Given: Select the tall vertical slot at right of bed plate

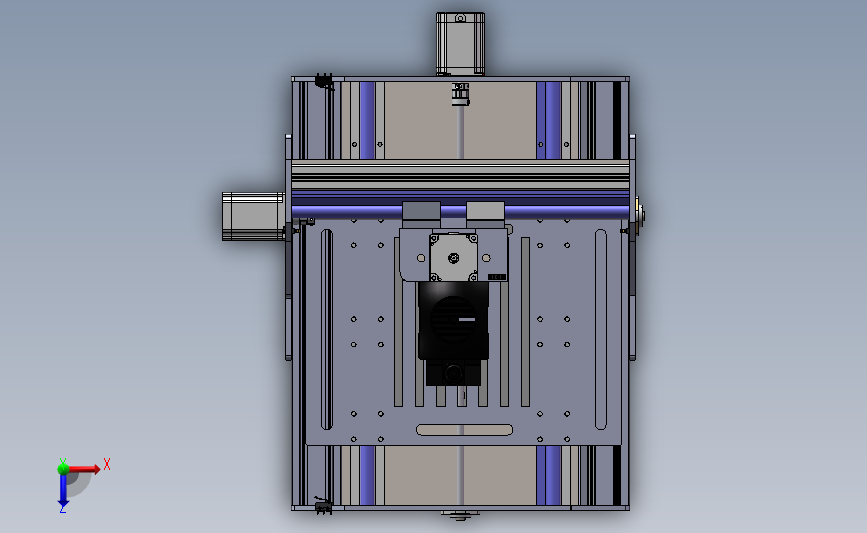Looking at the screenshot, I should pos(600,330).
